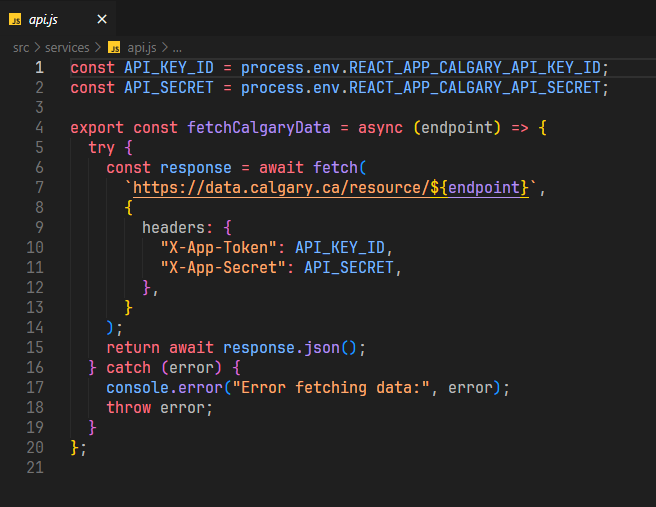Click line number 4 in the gutter
This screenshot has height=507, width=656.
[39, 128]
